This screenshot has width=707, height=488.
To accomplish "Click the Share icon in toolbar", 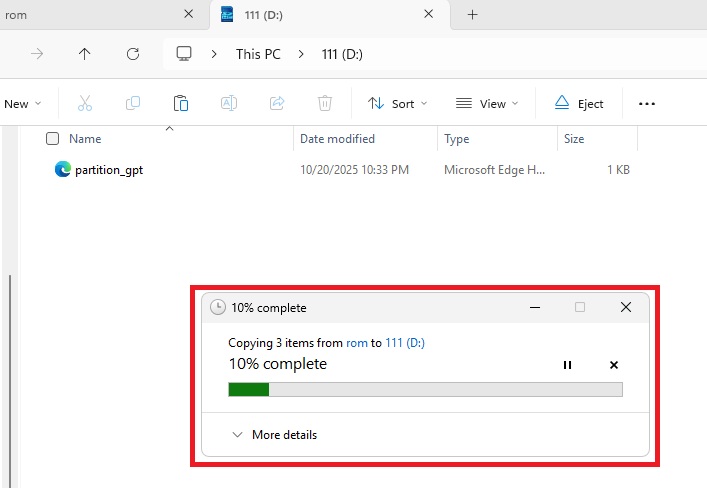I will click(x=277, y=104).
